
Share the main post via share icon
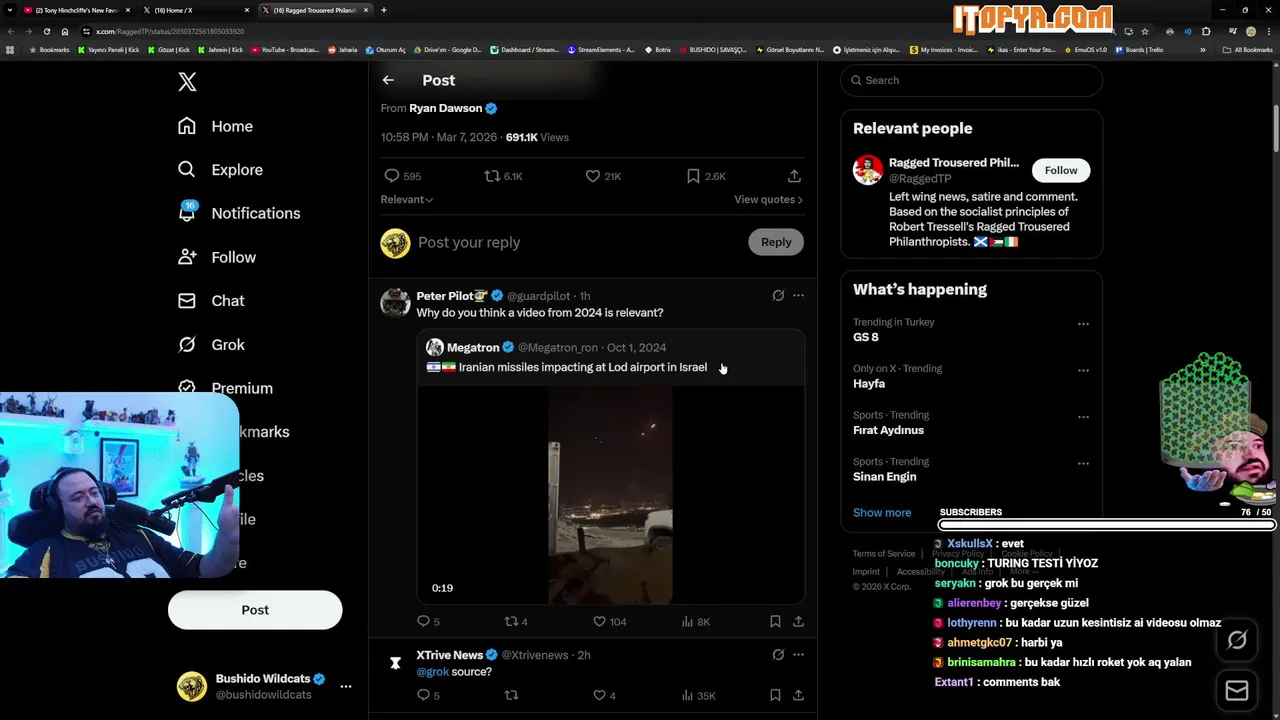tap(794, 176)
